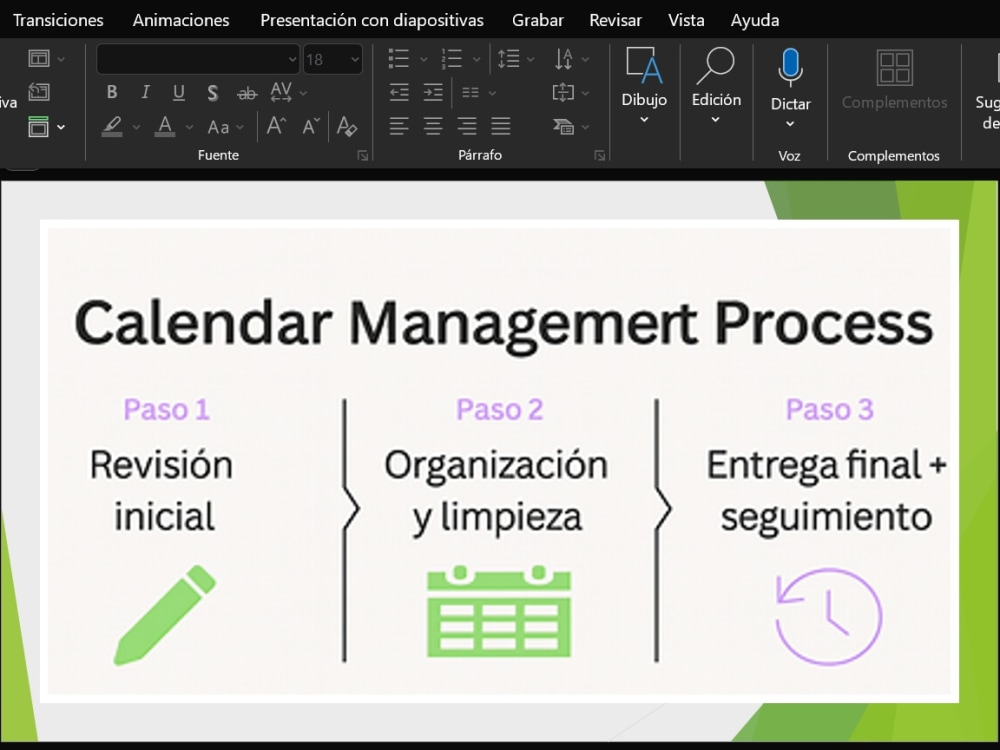Screen dimensions: 1000x750
Task: Align text left
Action: tap(399, 126)
